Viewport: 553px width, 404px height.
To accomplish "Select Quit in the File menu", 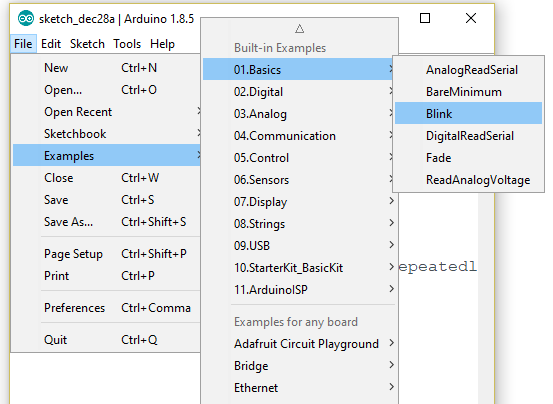I will (x=107, y=340).
